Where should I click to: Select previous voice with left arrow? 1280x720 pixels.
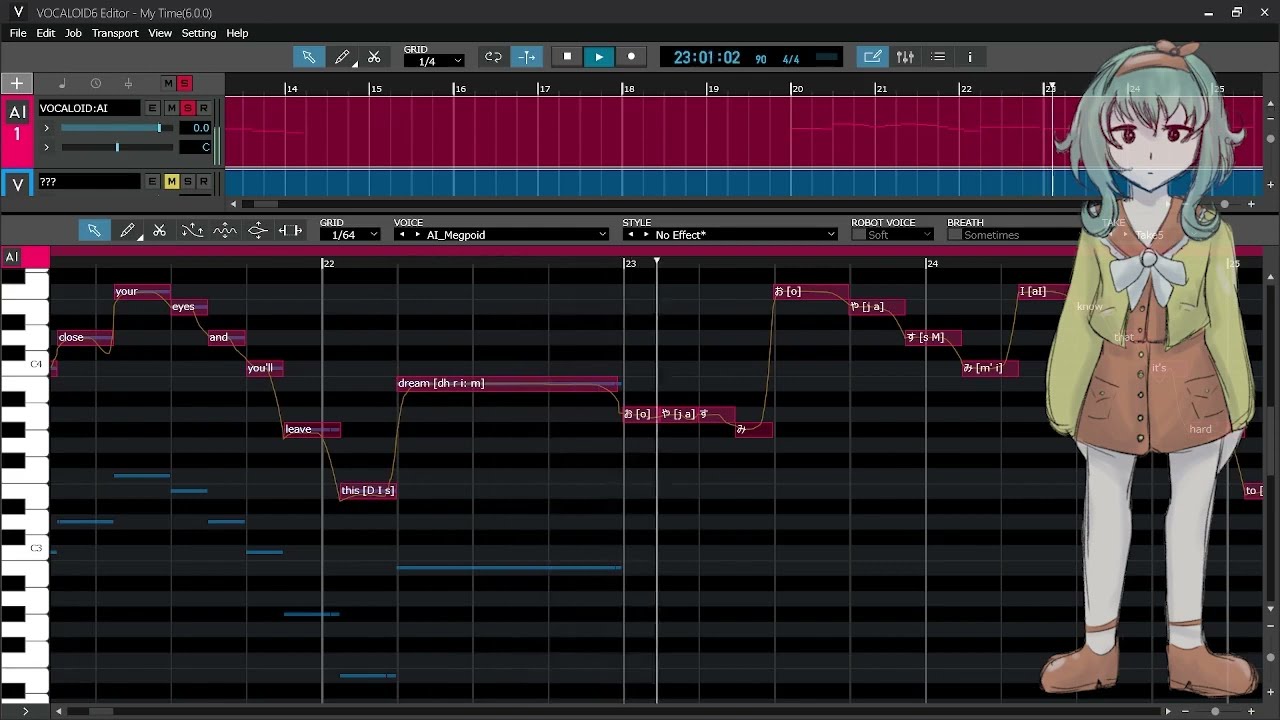coord(401,235)
